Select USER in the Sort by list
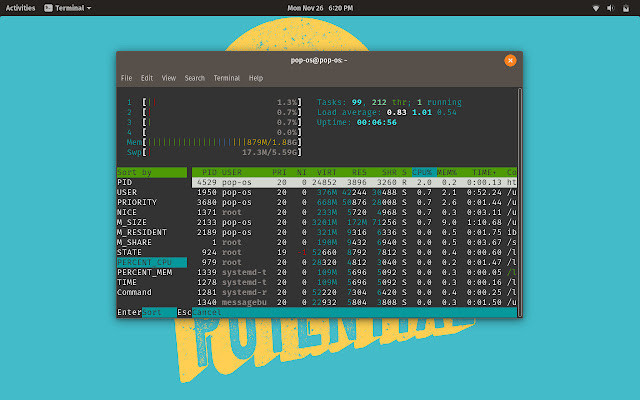 (152, 192)
